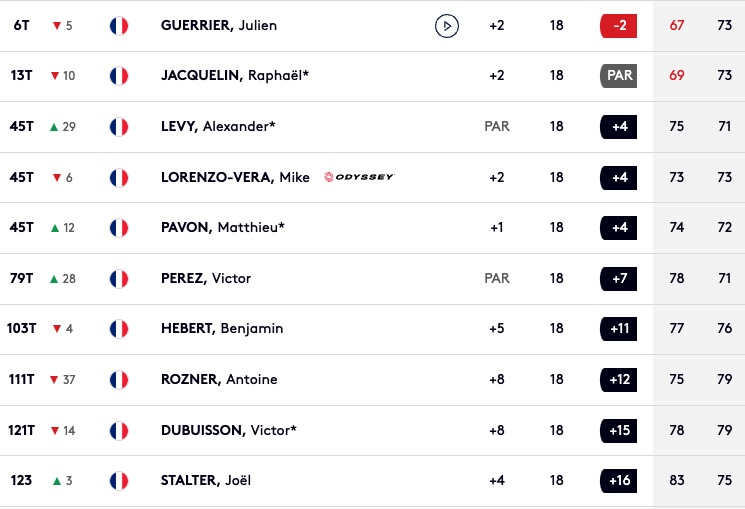
Task: Play video highlight for Julien Guerrier
Action: pyautogui.click(x=447, y=26)
